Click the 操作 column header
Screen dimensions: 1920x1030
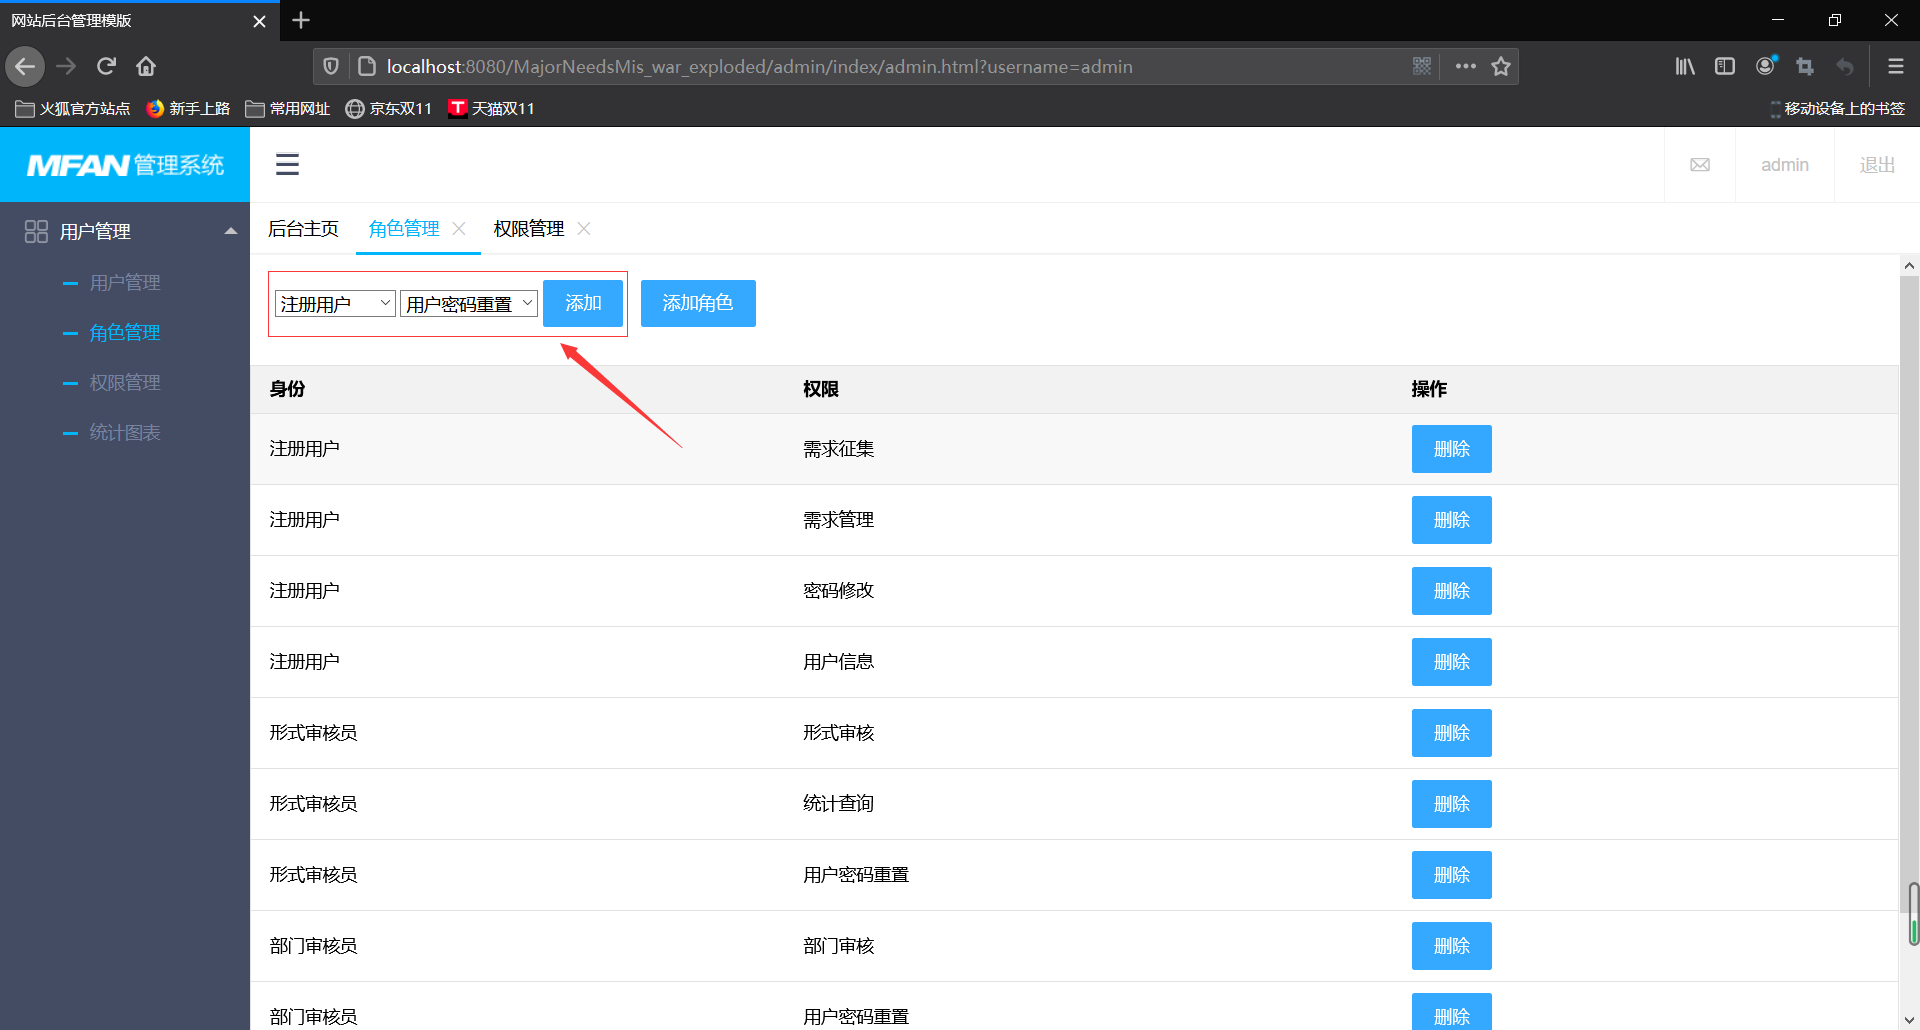point(1429,389)
